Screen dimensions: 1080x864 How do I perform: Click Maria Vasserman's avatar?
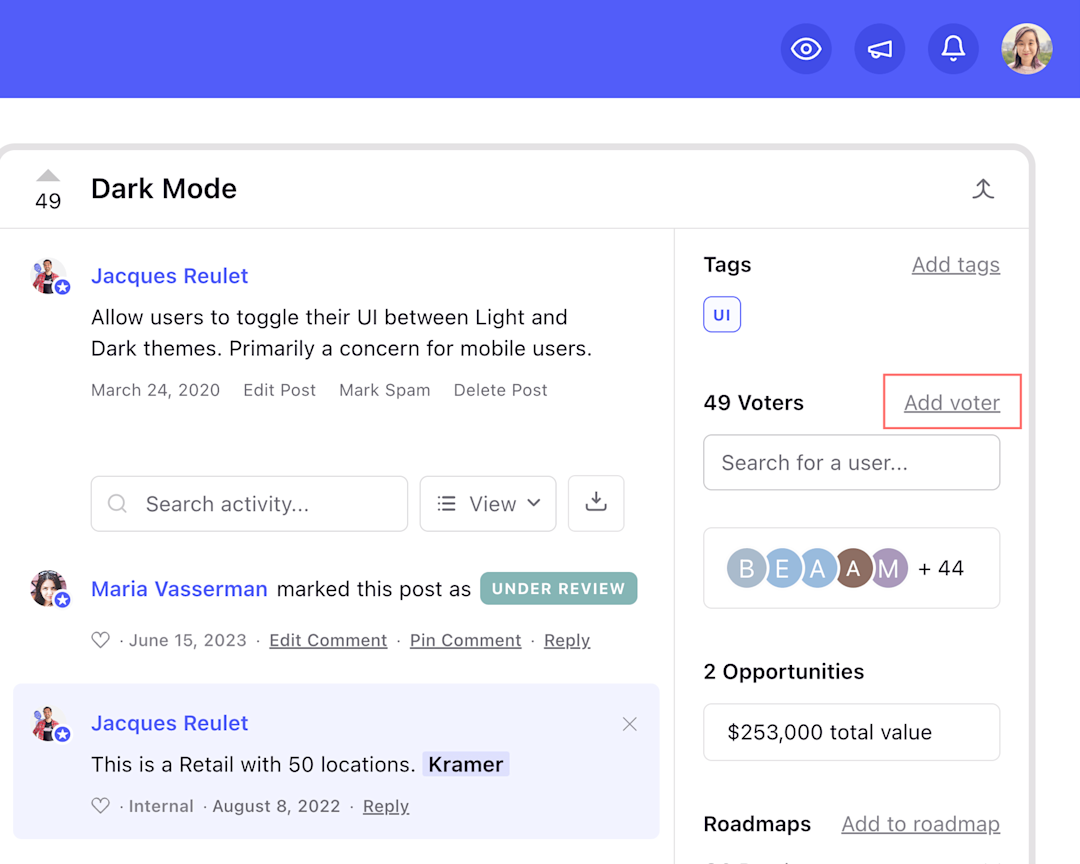pos(50,589)
